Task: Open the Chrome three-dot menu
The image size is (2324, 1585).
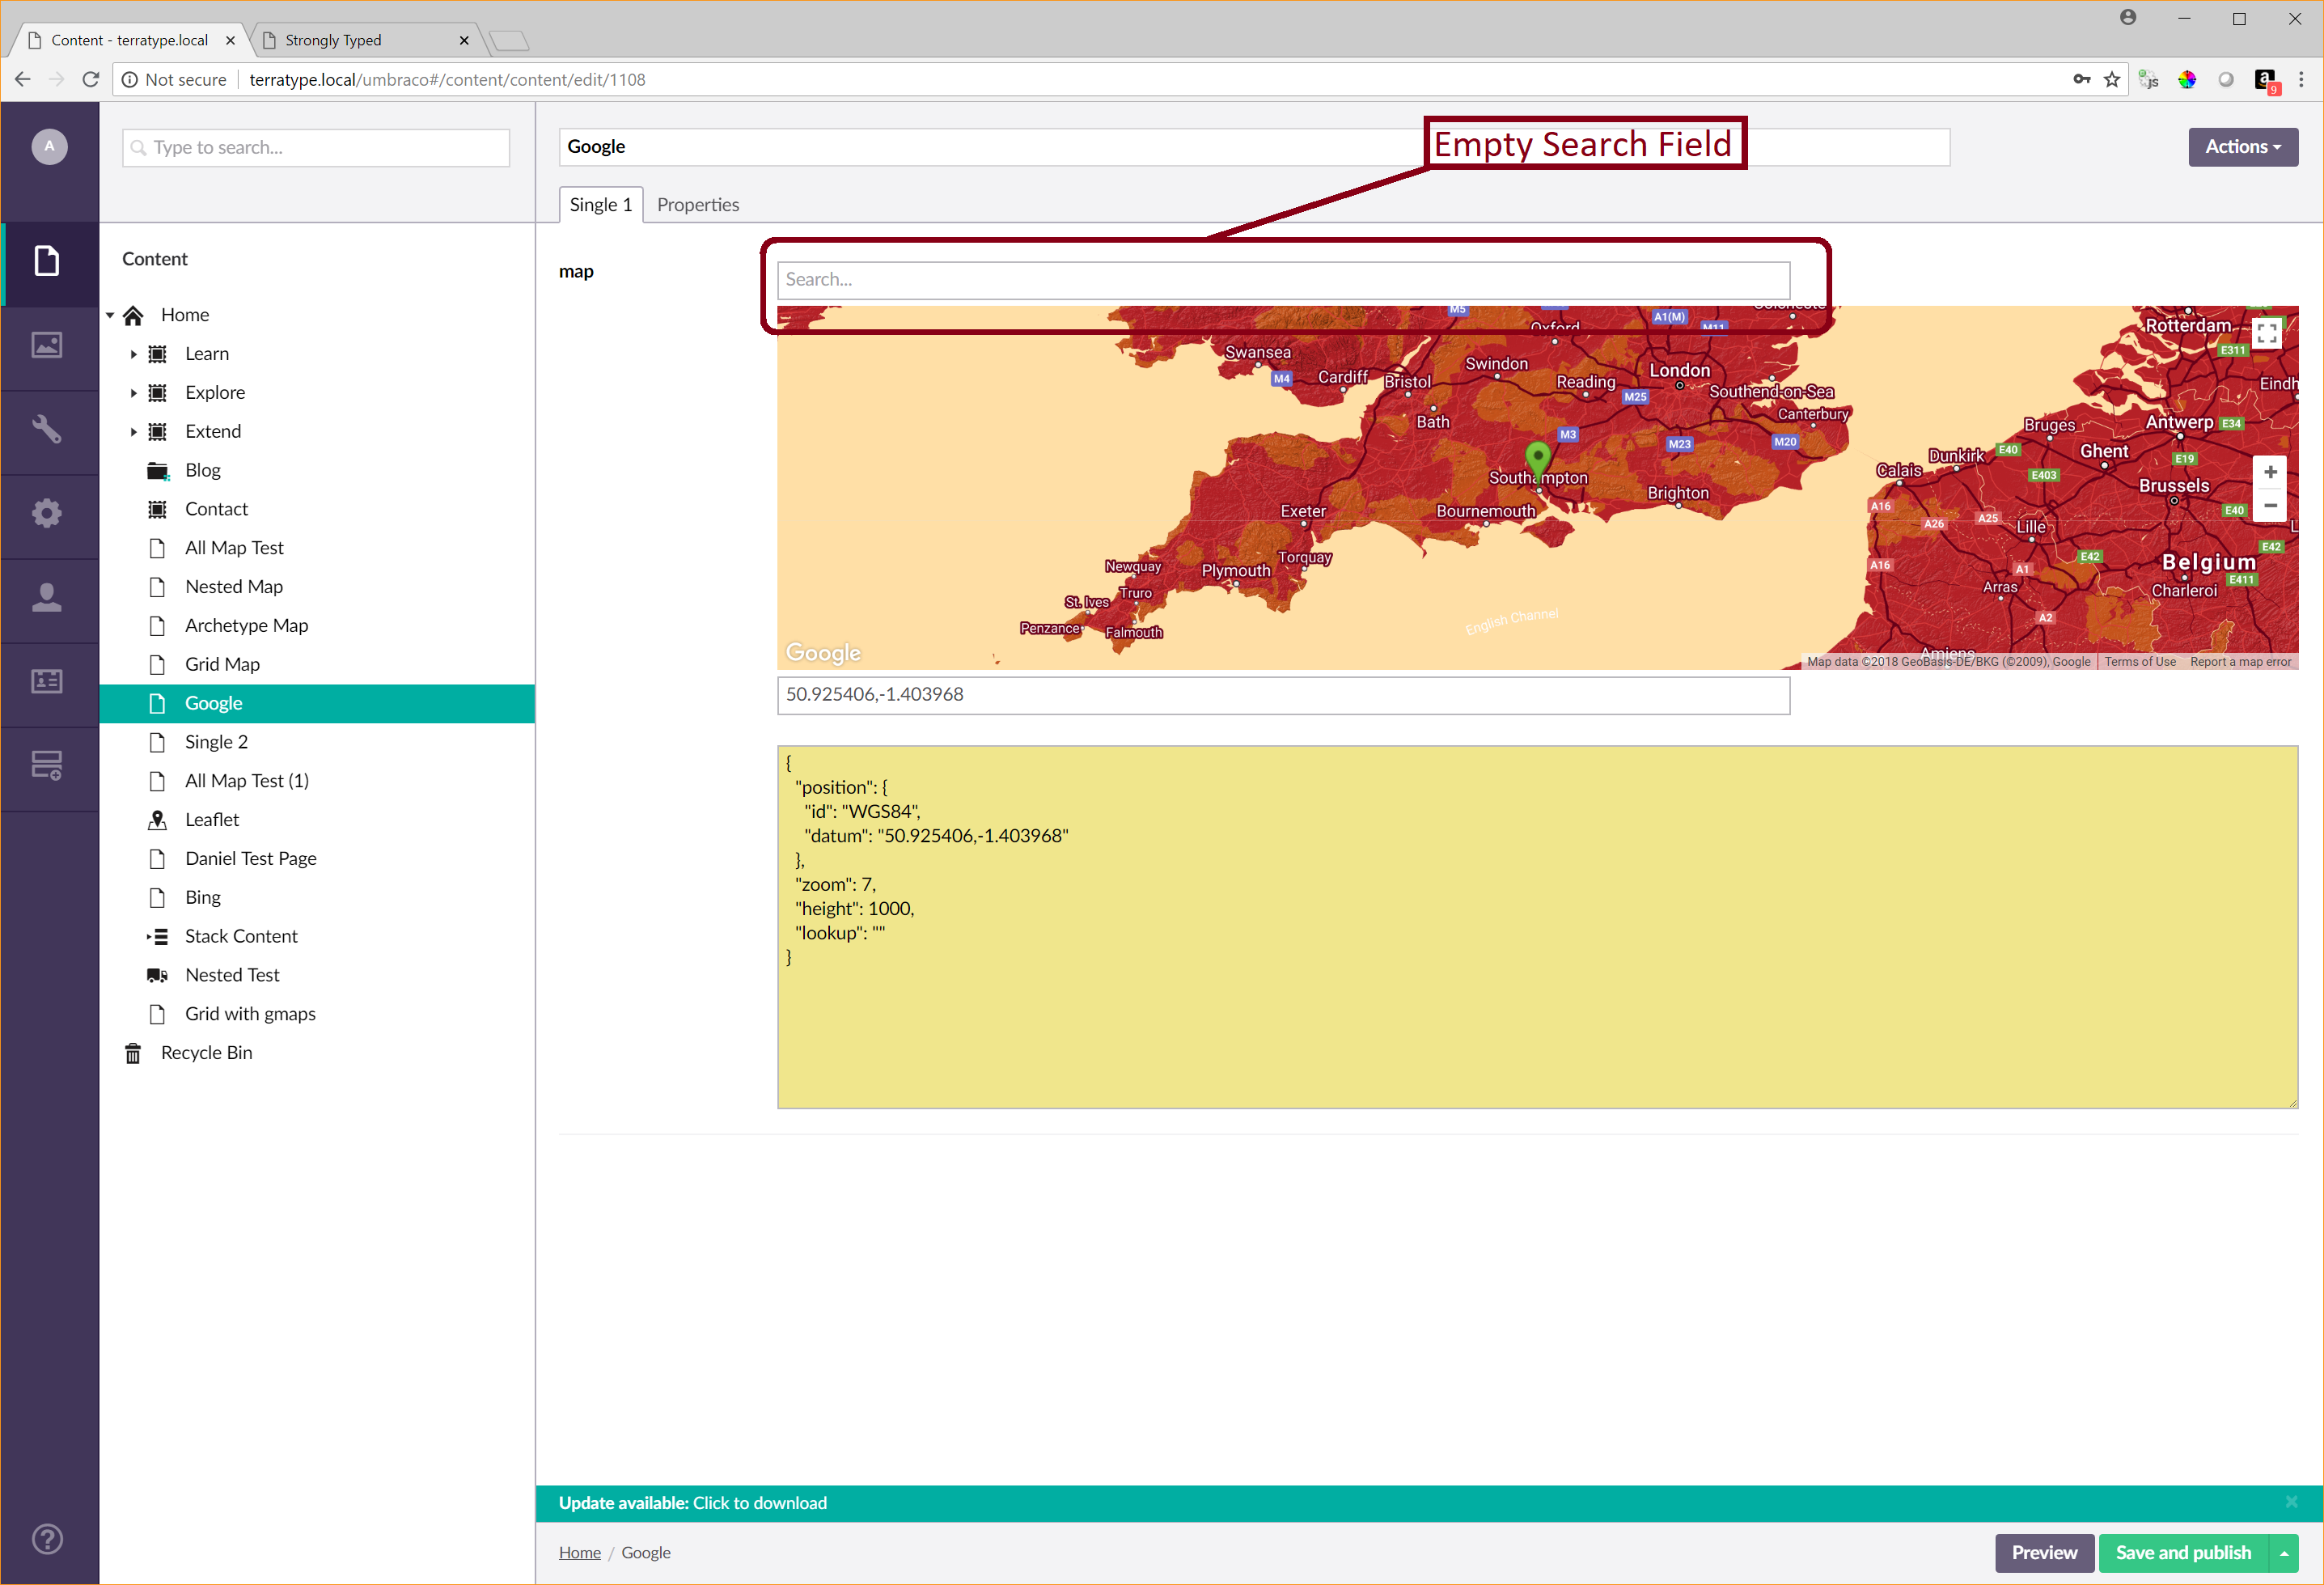Action: 2301,79
